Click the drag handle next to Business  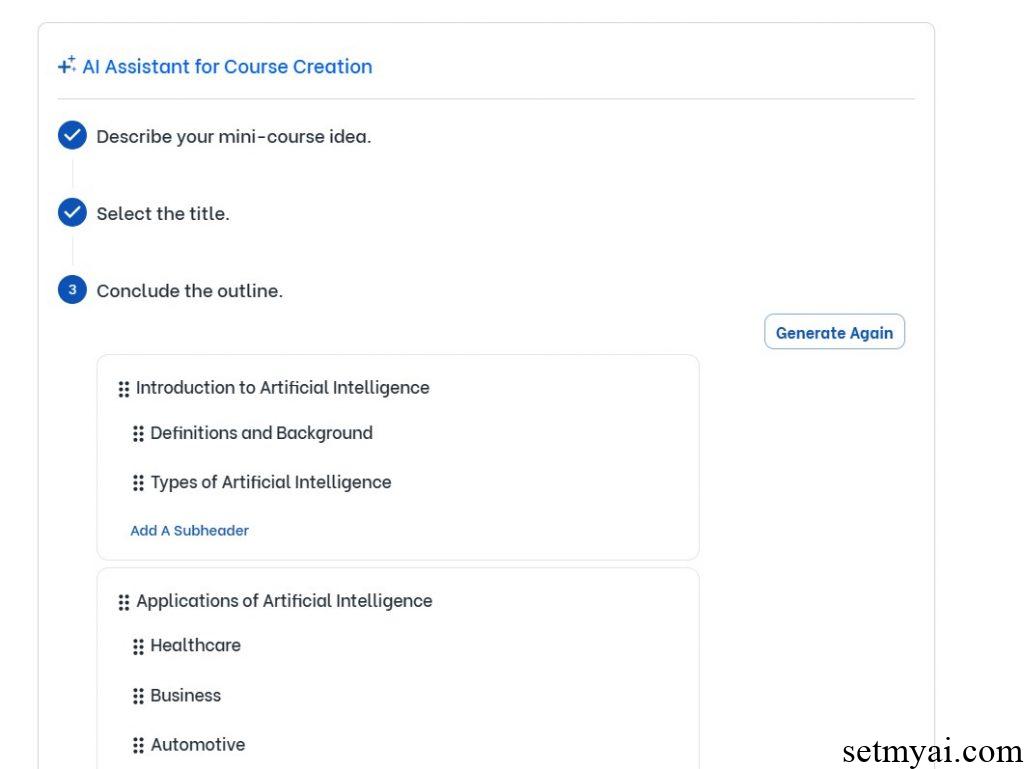click(138, 696)
